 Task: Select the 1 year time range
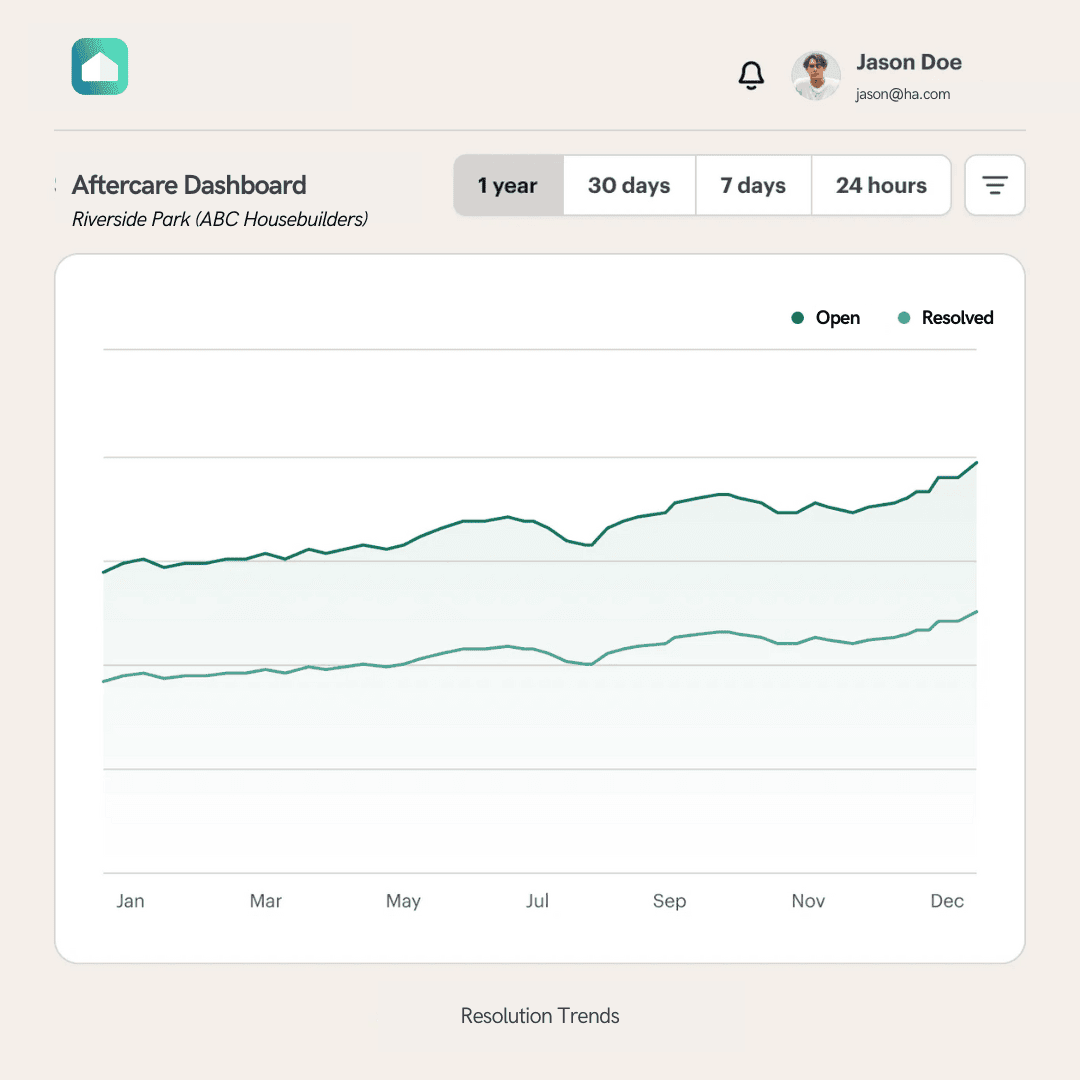pyautogui.click(x=508, y=185)
